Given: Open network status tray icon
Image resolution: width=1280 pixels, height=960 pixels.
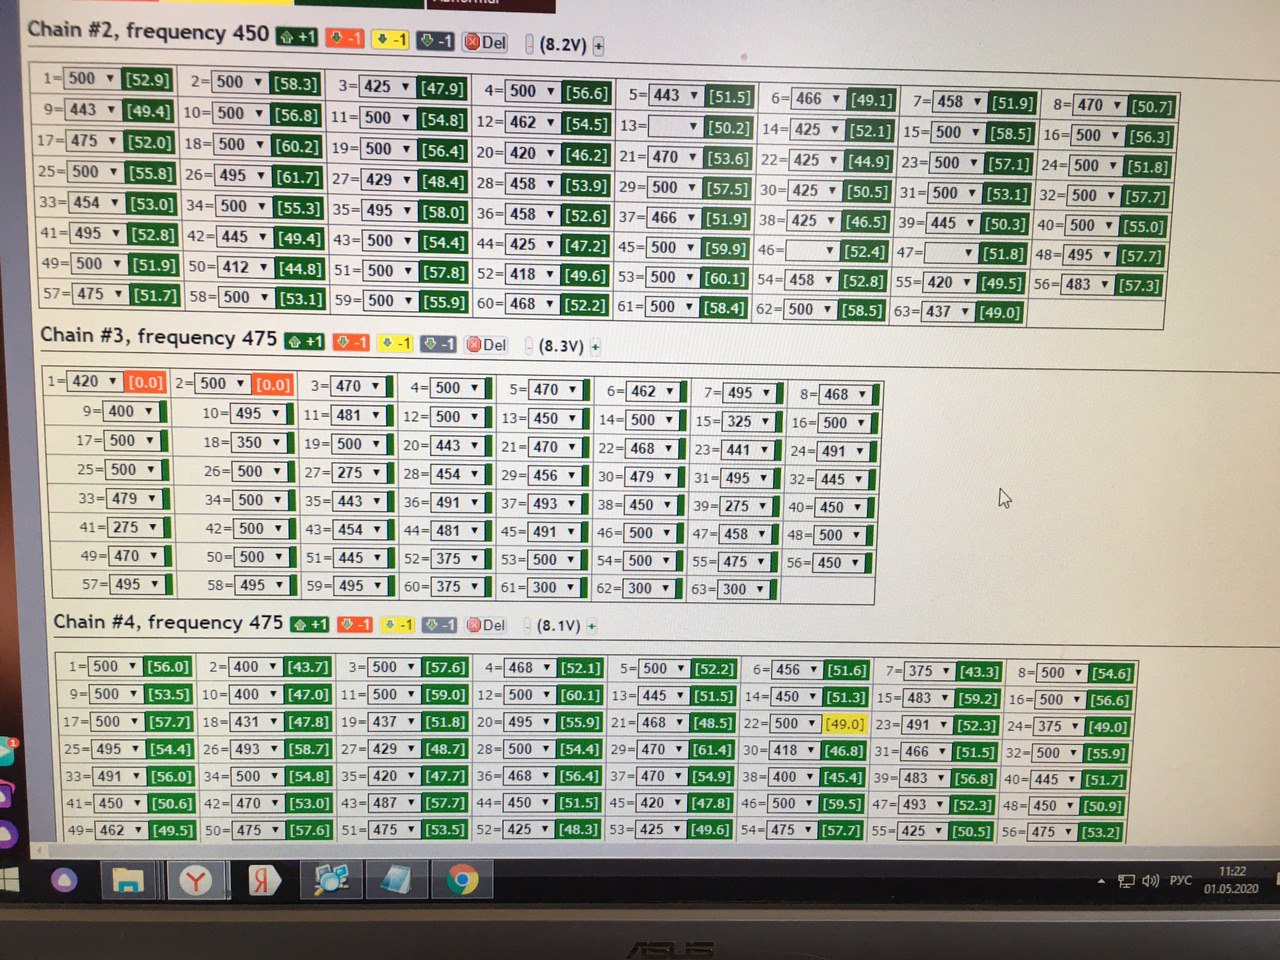Looking at the screenshot, I should click(x=1126, y=881).
